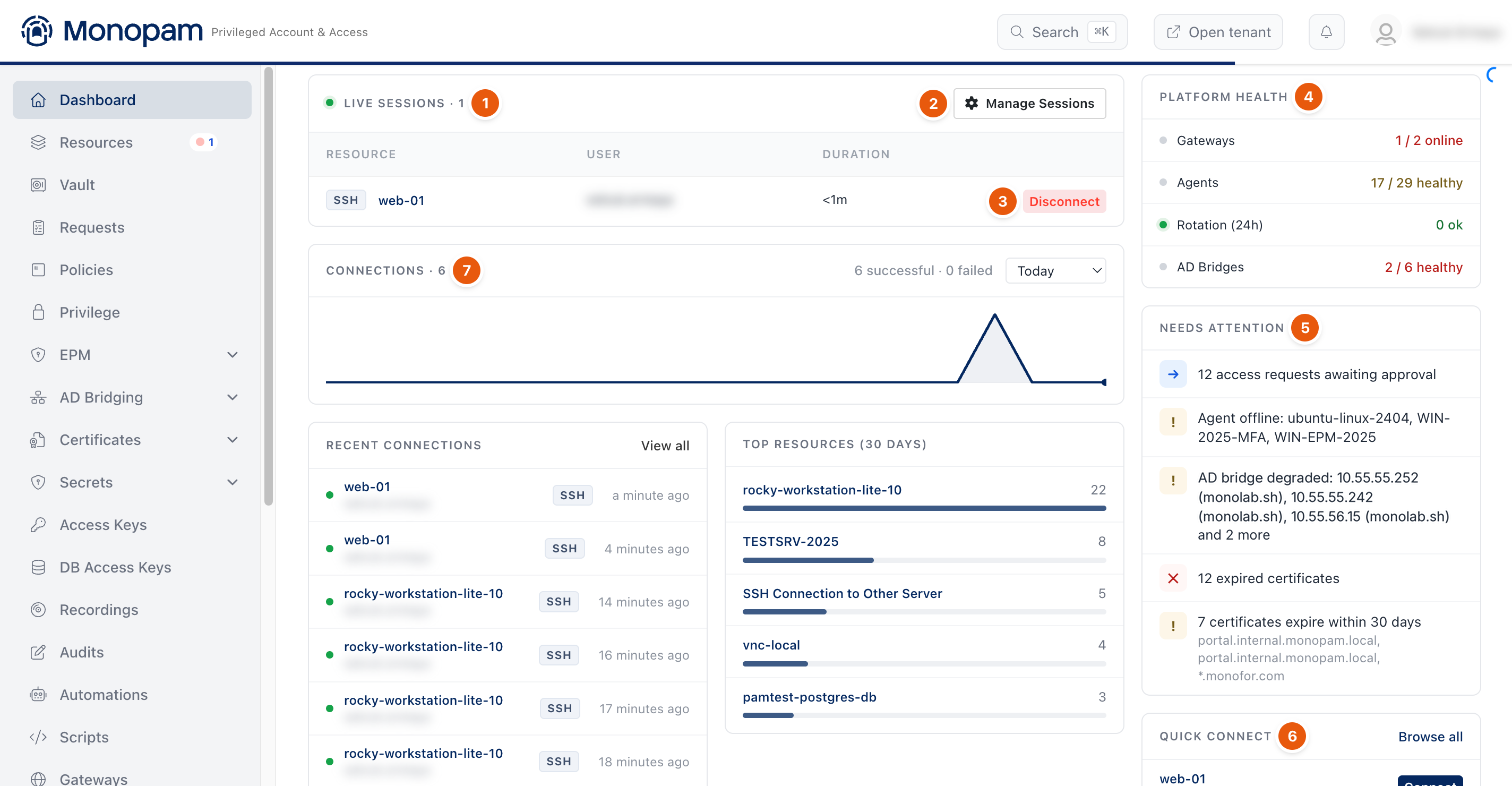
Task: Click Browse all in Quick Connect
Action: click(x=1430, y=736)
